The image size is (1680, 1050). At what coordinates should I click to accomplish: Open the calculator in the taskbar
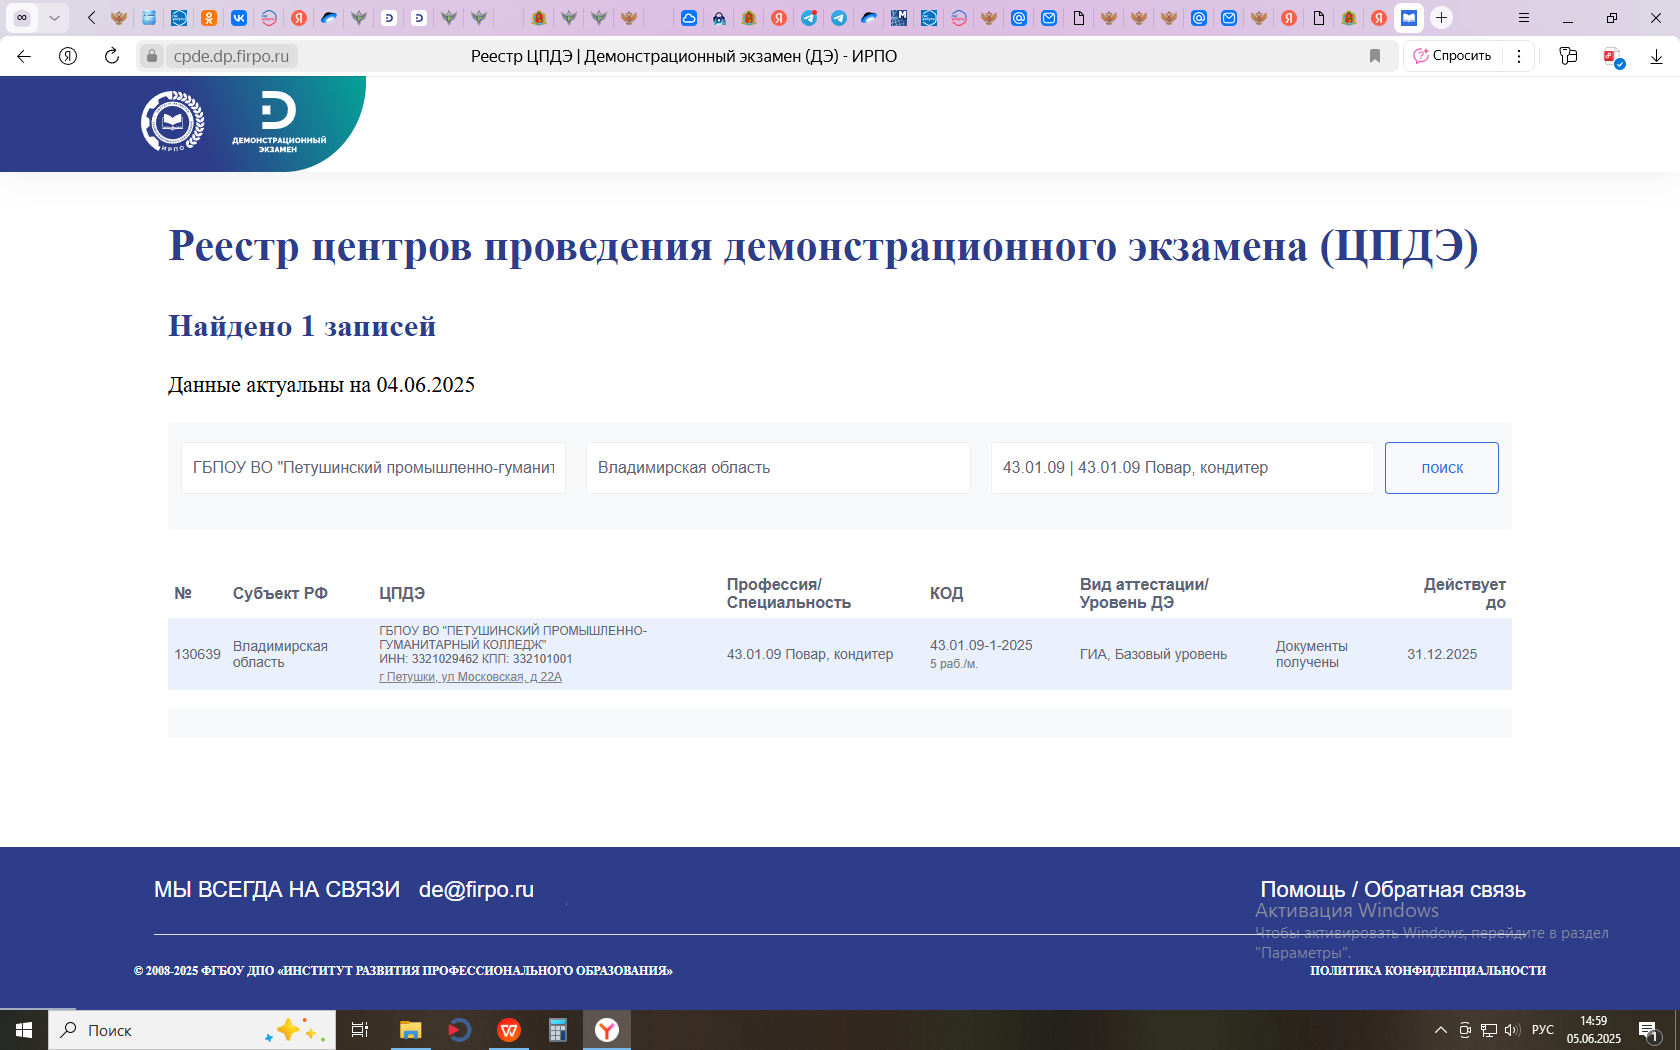[557, 1030]
